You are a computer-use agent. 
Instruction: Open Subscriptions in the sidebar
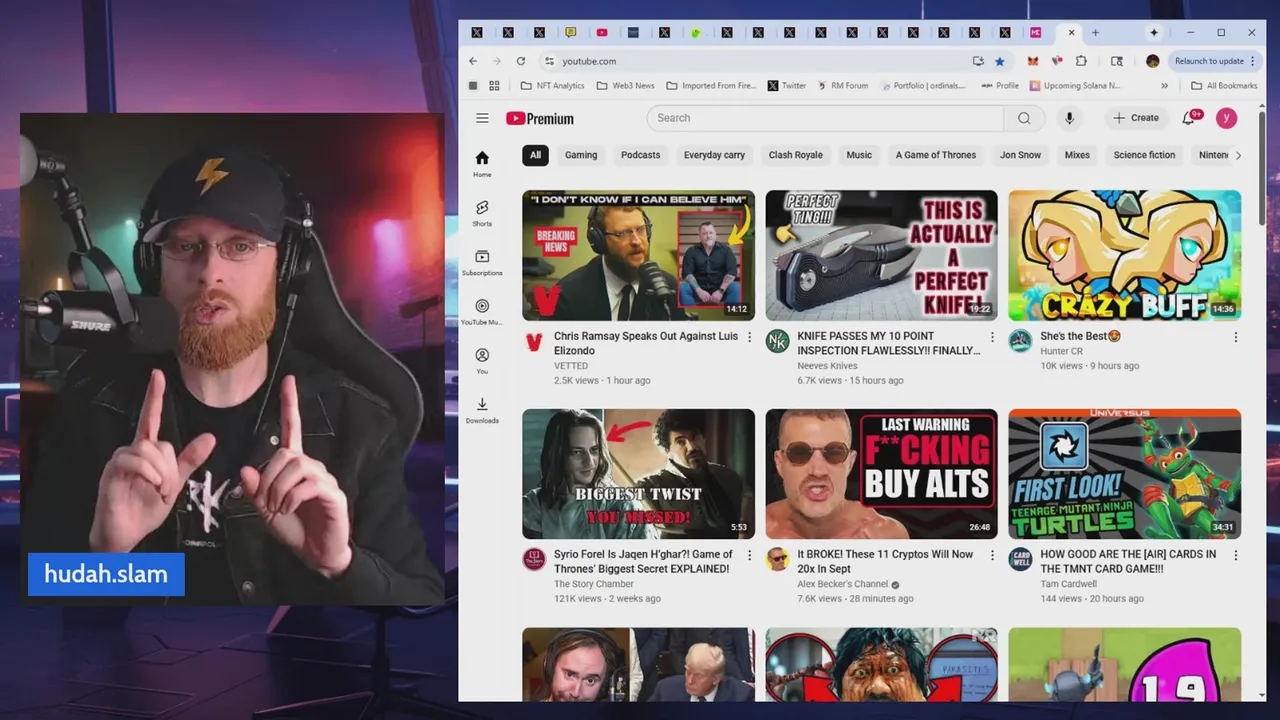click(482, 262)
